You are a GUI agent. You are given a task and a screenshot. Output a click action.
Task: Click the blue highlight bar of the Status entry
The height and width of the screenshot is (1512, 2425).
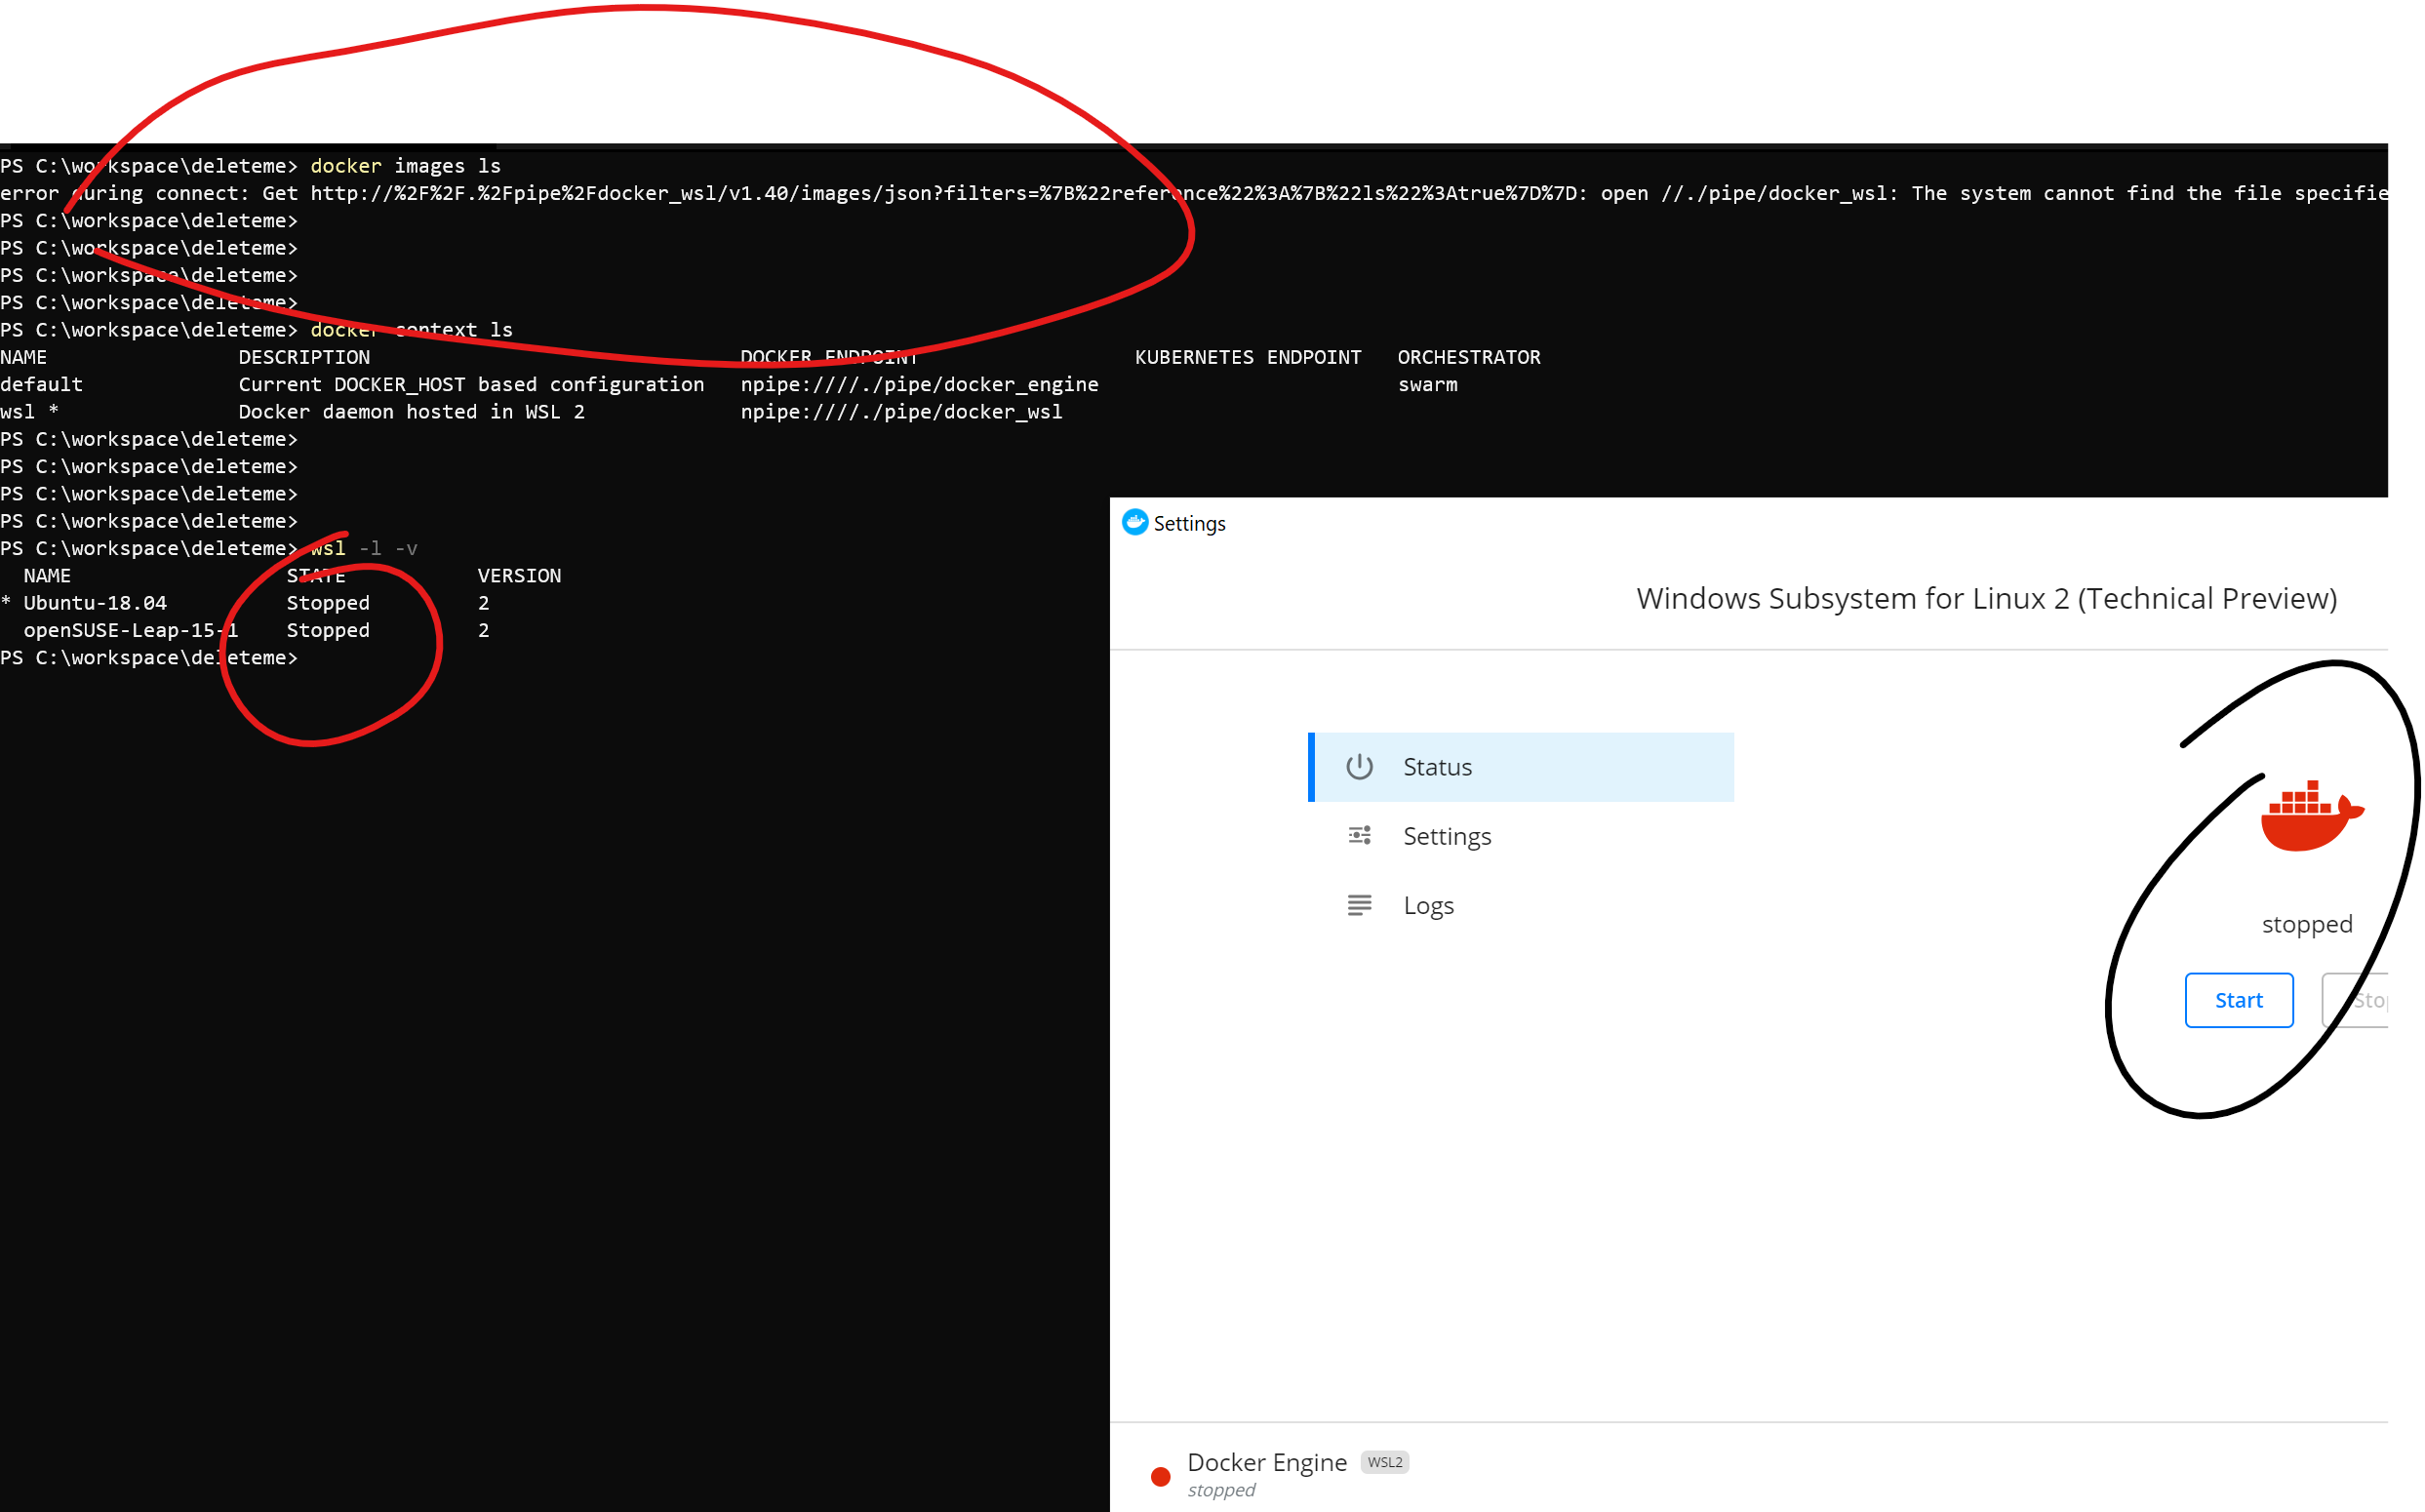click(x=1312, y=766)
